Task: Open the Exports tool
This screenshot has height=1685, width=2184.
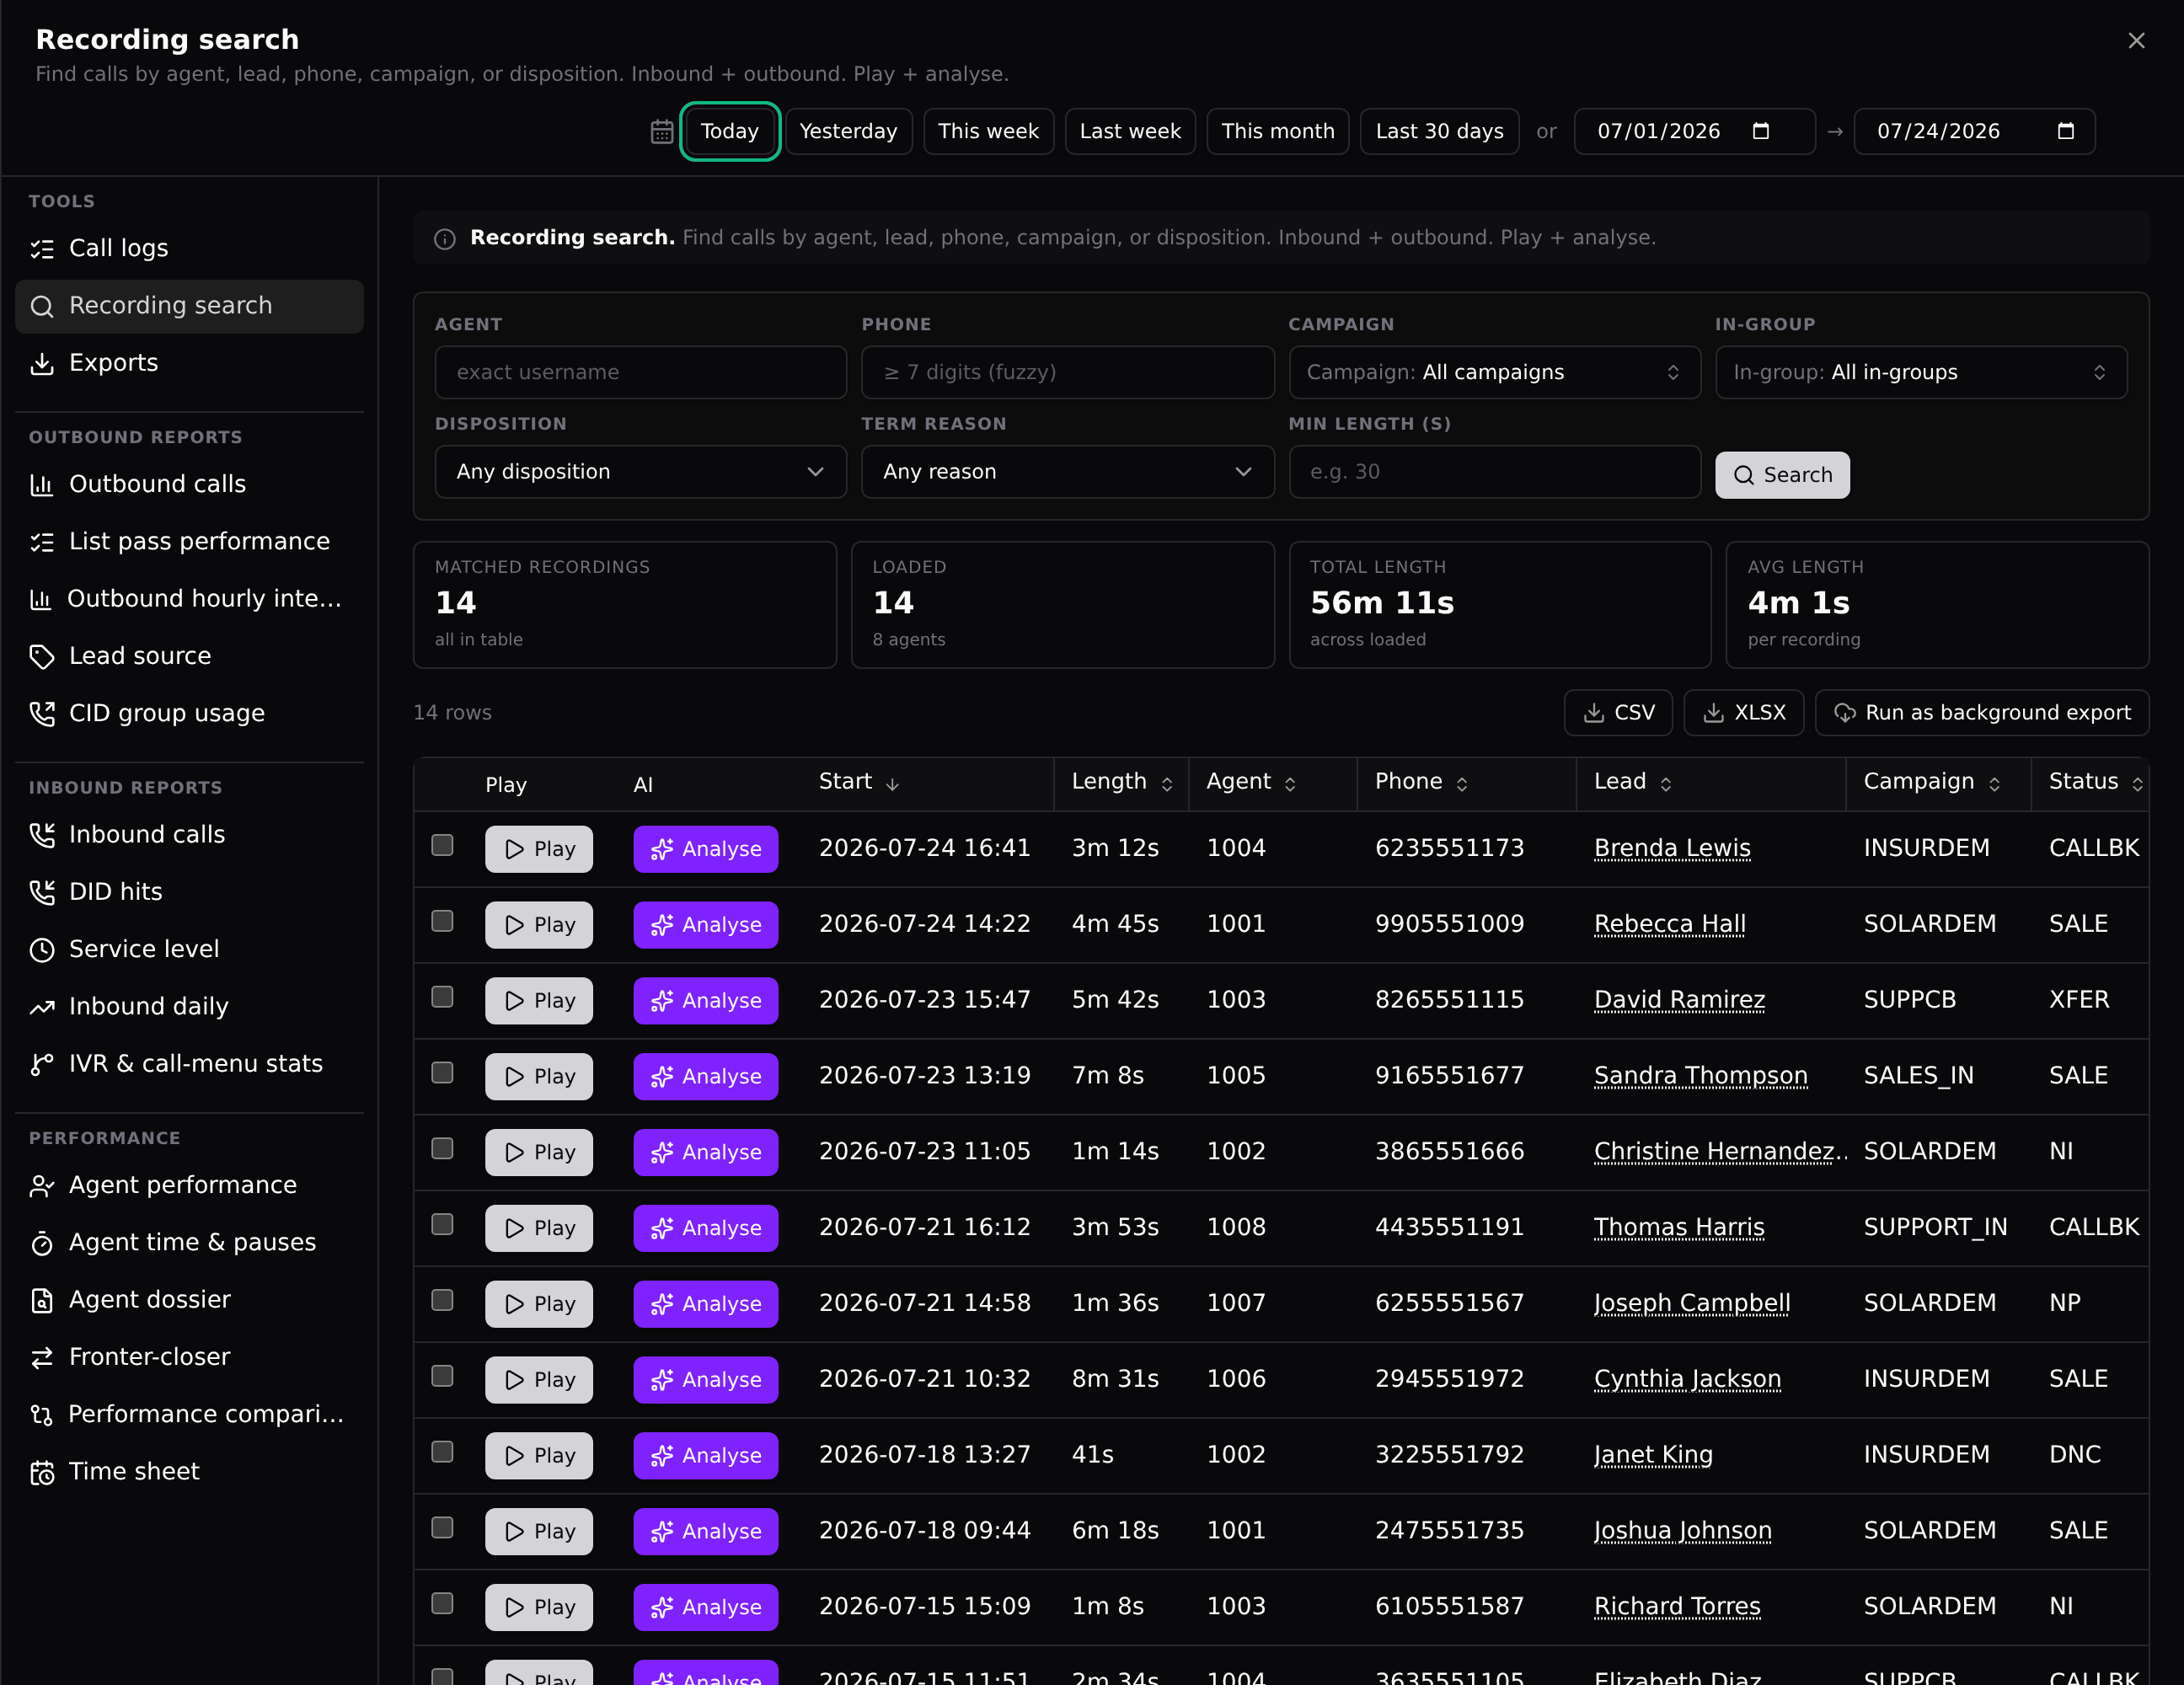Action: pyautogui.click(x=189, y=363)
